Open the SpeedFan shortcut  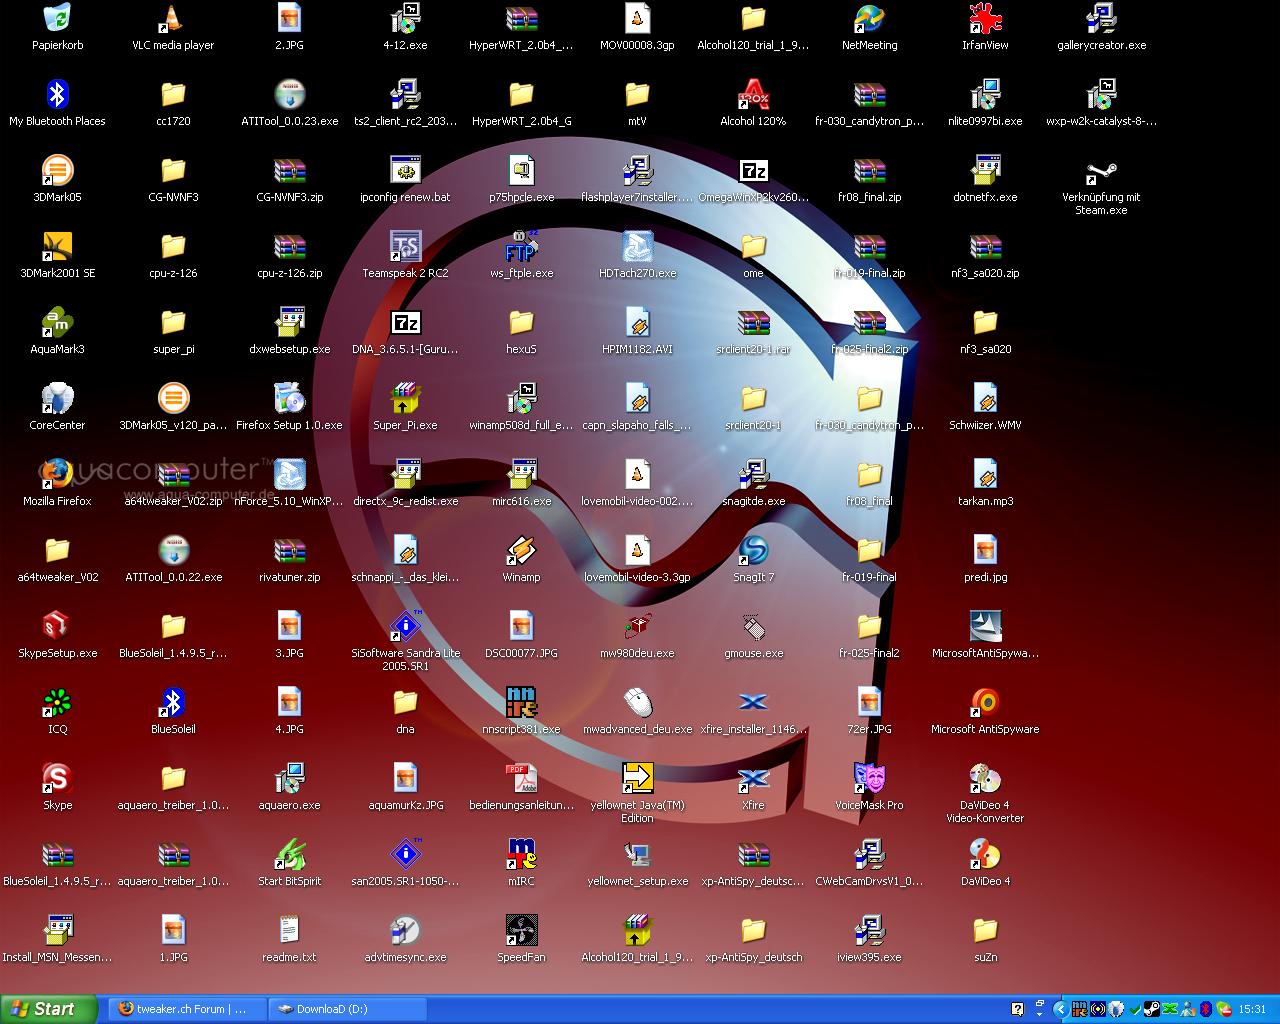click(521, 931)
